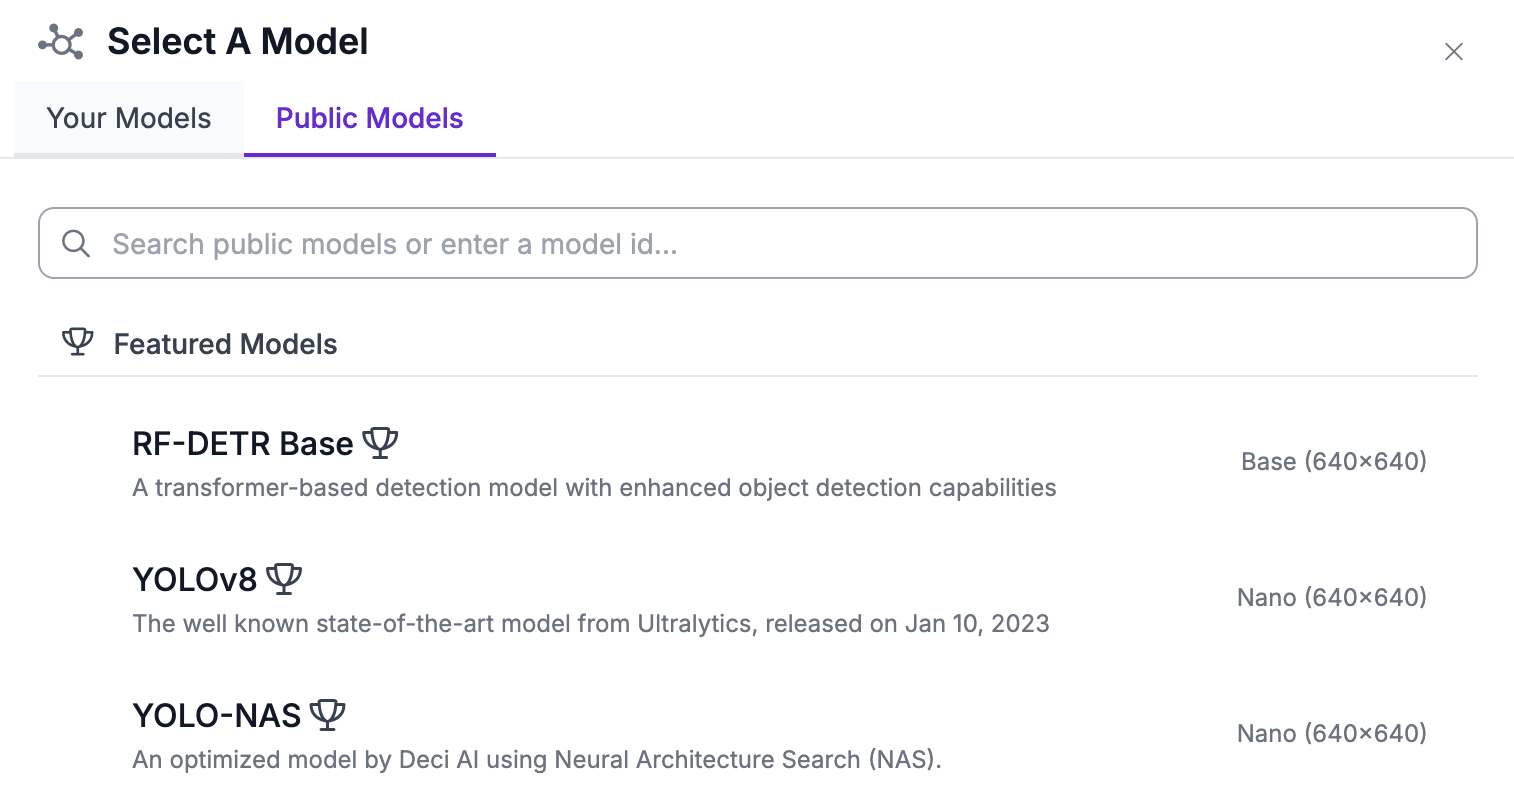Open the Base (640×640) size selector for RF-DETR
1514x804 pixels.
[1333, 461]
